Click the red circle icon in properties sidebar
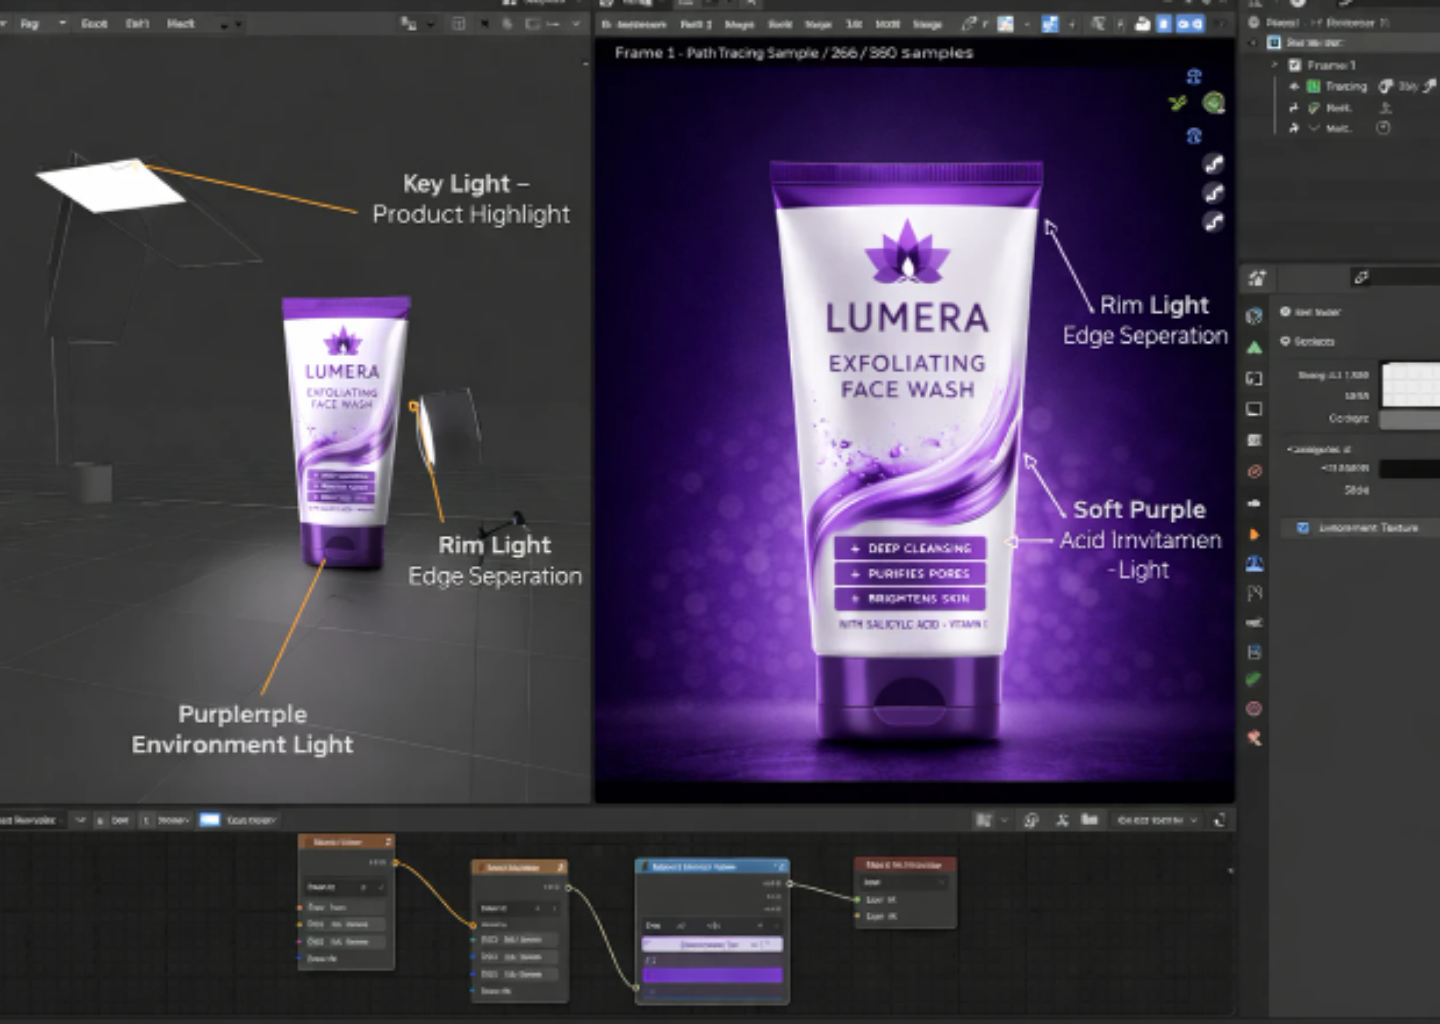The width and height of the screenshot is (1440, 1024). (x=1254, y=471)
